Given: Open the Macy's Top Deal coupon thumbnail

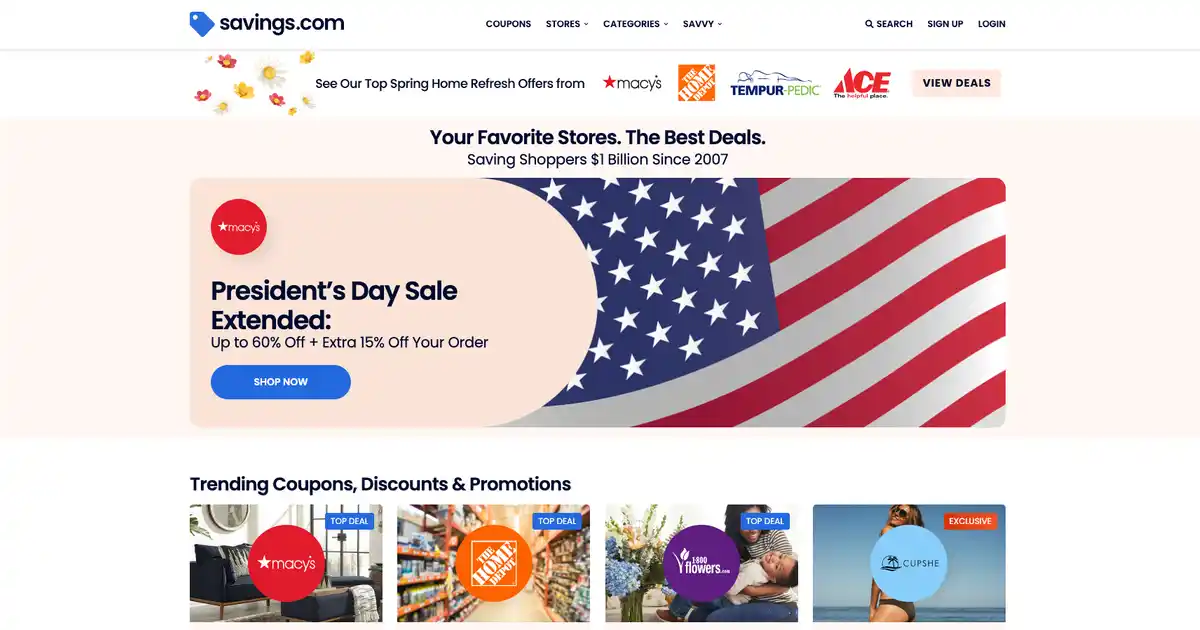Looking at the screenshot, I should [x=286, y=563].
